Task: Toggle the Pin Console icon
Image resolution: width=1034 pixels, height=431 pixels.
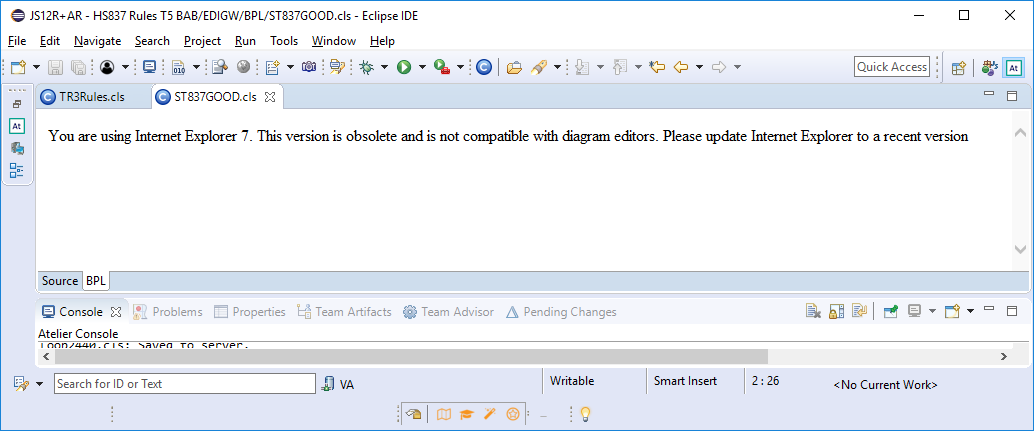Action: (x=891, y=311)
